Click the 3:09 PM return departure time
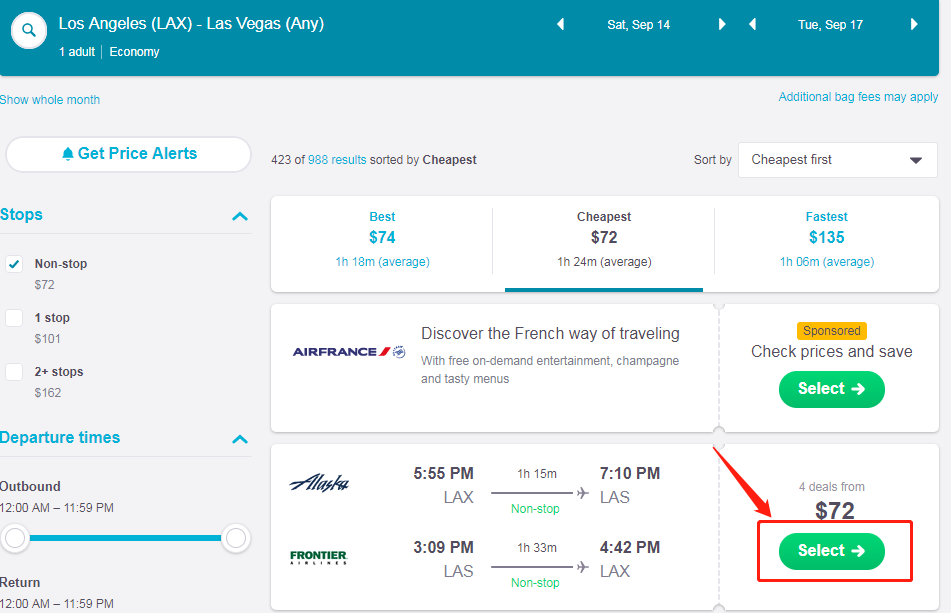Viewport: 951px width, 613px height. point(443,548)
